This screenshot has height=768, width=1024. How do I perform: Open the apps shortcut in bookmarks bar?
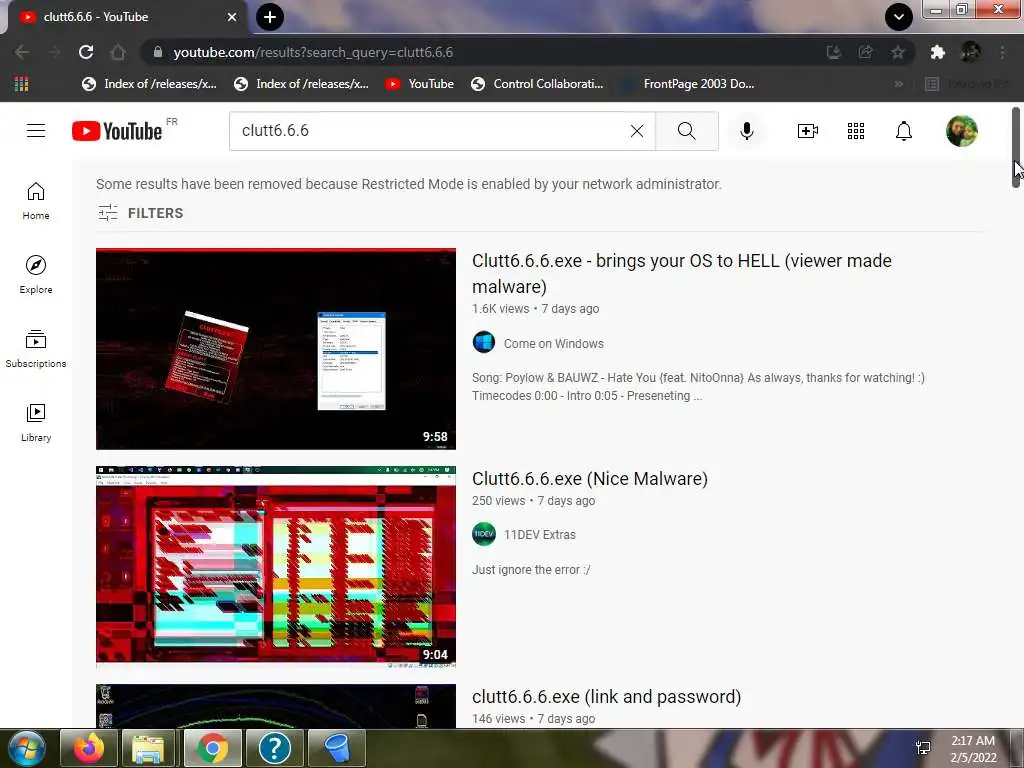22,84
